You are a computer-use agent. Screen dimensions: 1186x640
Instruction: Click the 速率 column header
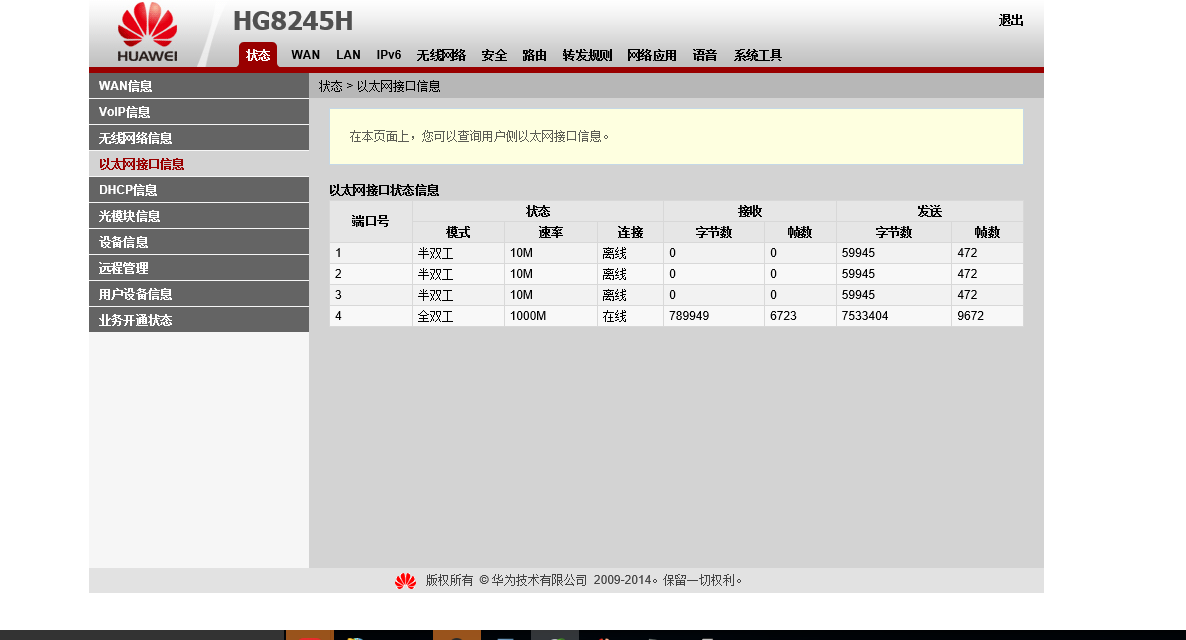tap(551, 232)
